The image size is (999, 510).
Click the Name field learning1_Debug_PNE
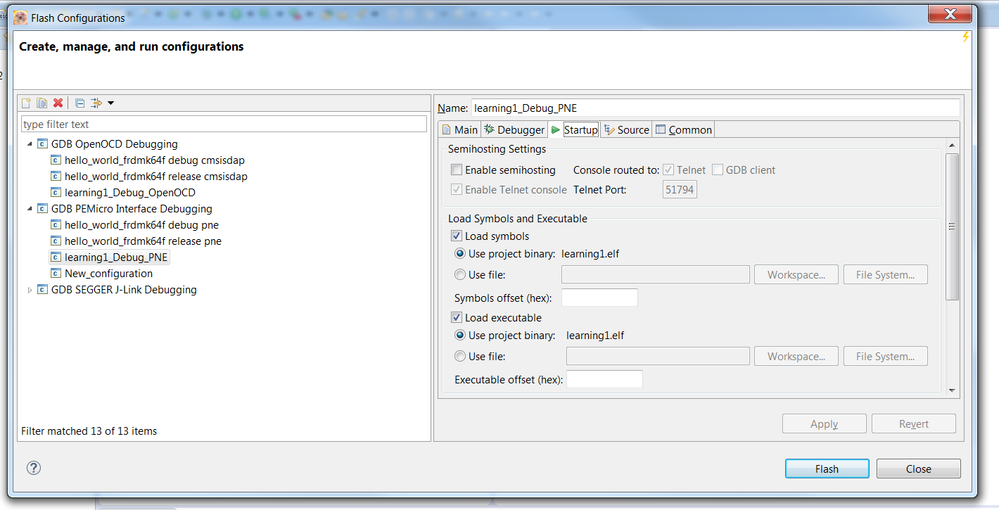tap(715, 108)
